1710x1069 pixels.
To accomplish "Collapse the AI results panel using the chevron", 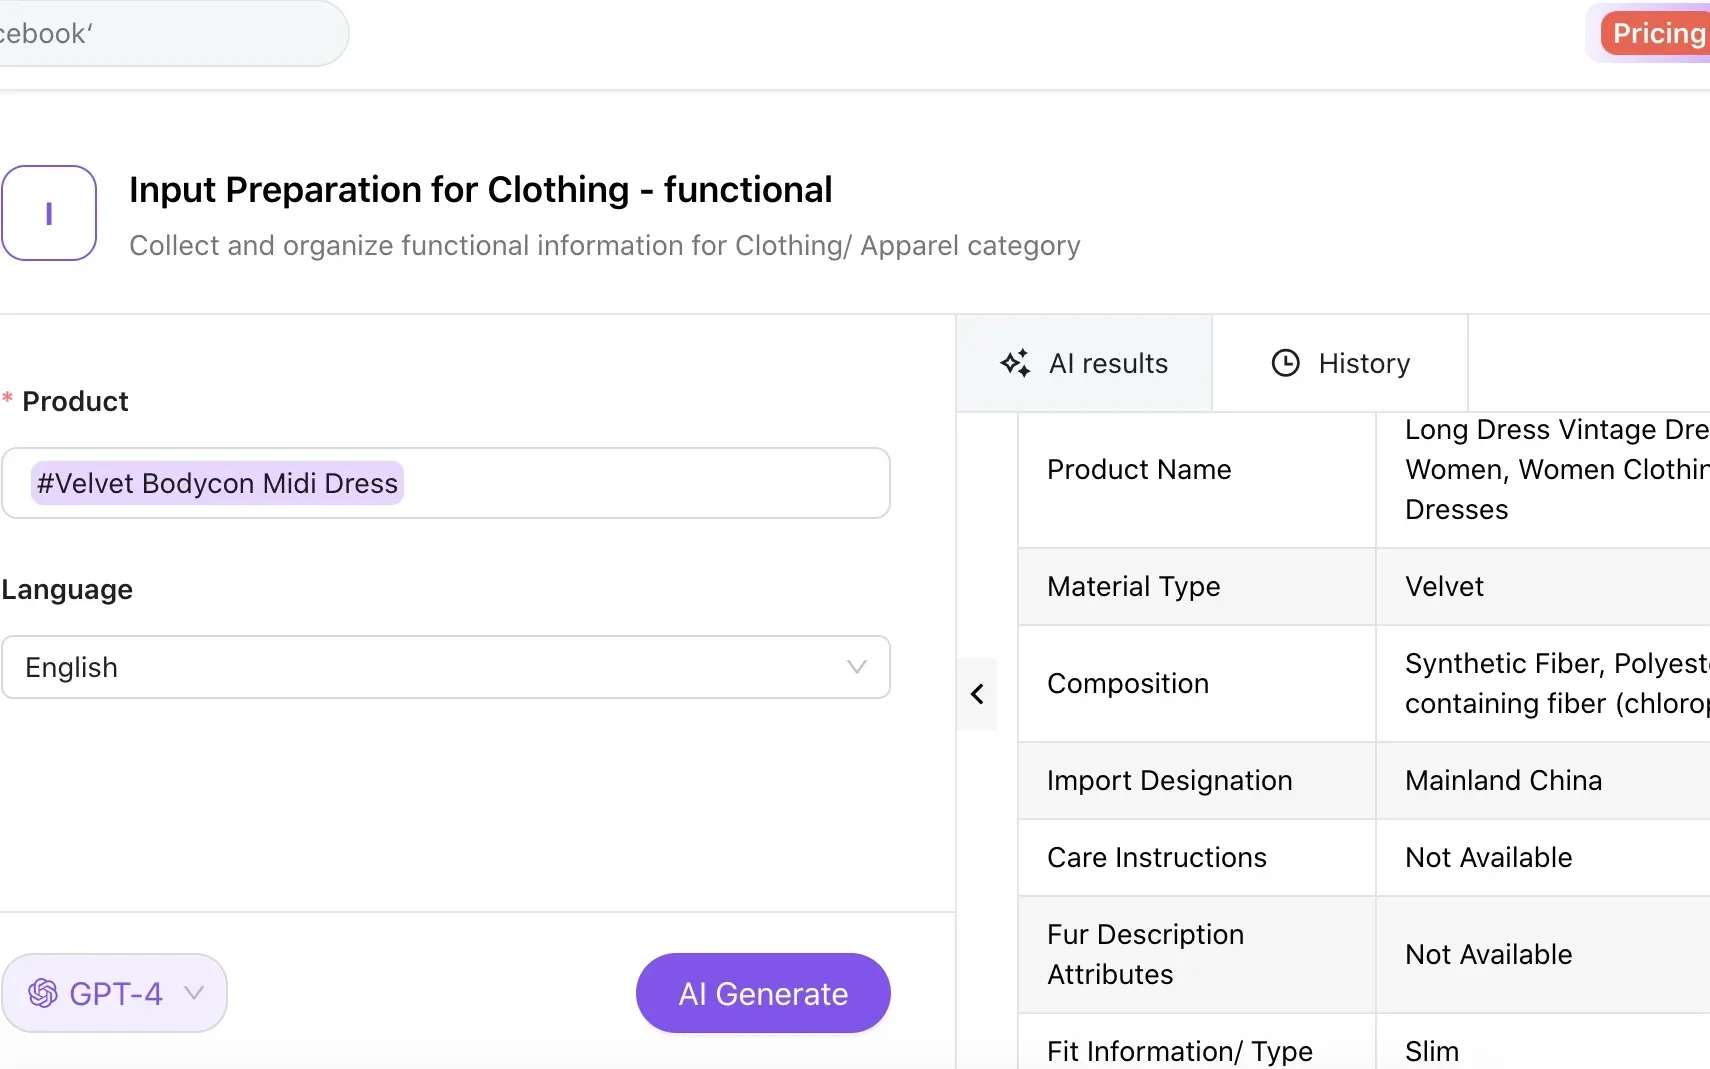I will (x=977, y=693).
